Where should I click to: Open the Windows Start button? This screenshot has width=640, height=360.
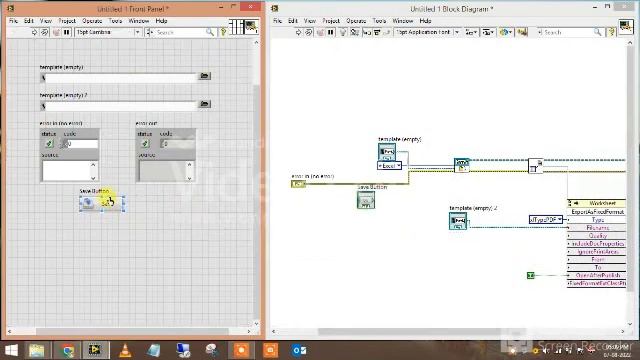(11, 350)
